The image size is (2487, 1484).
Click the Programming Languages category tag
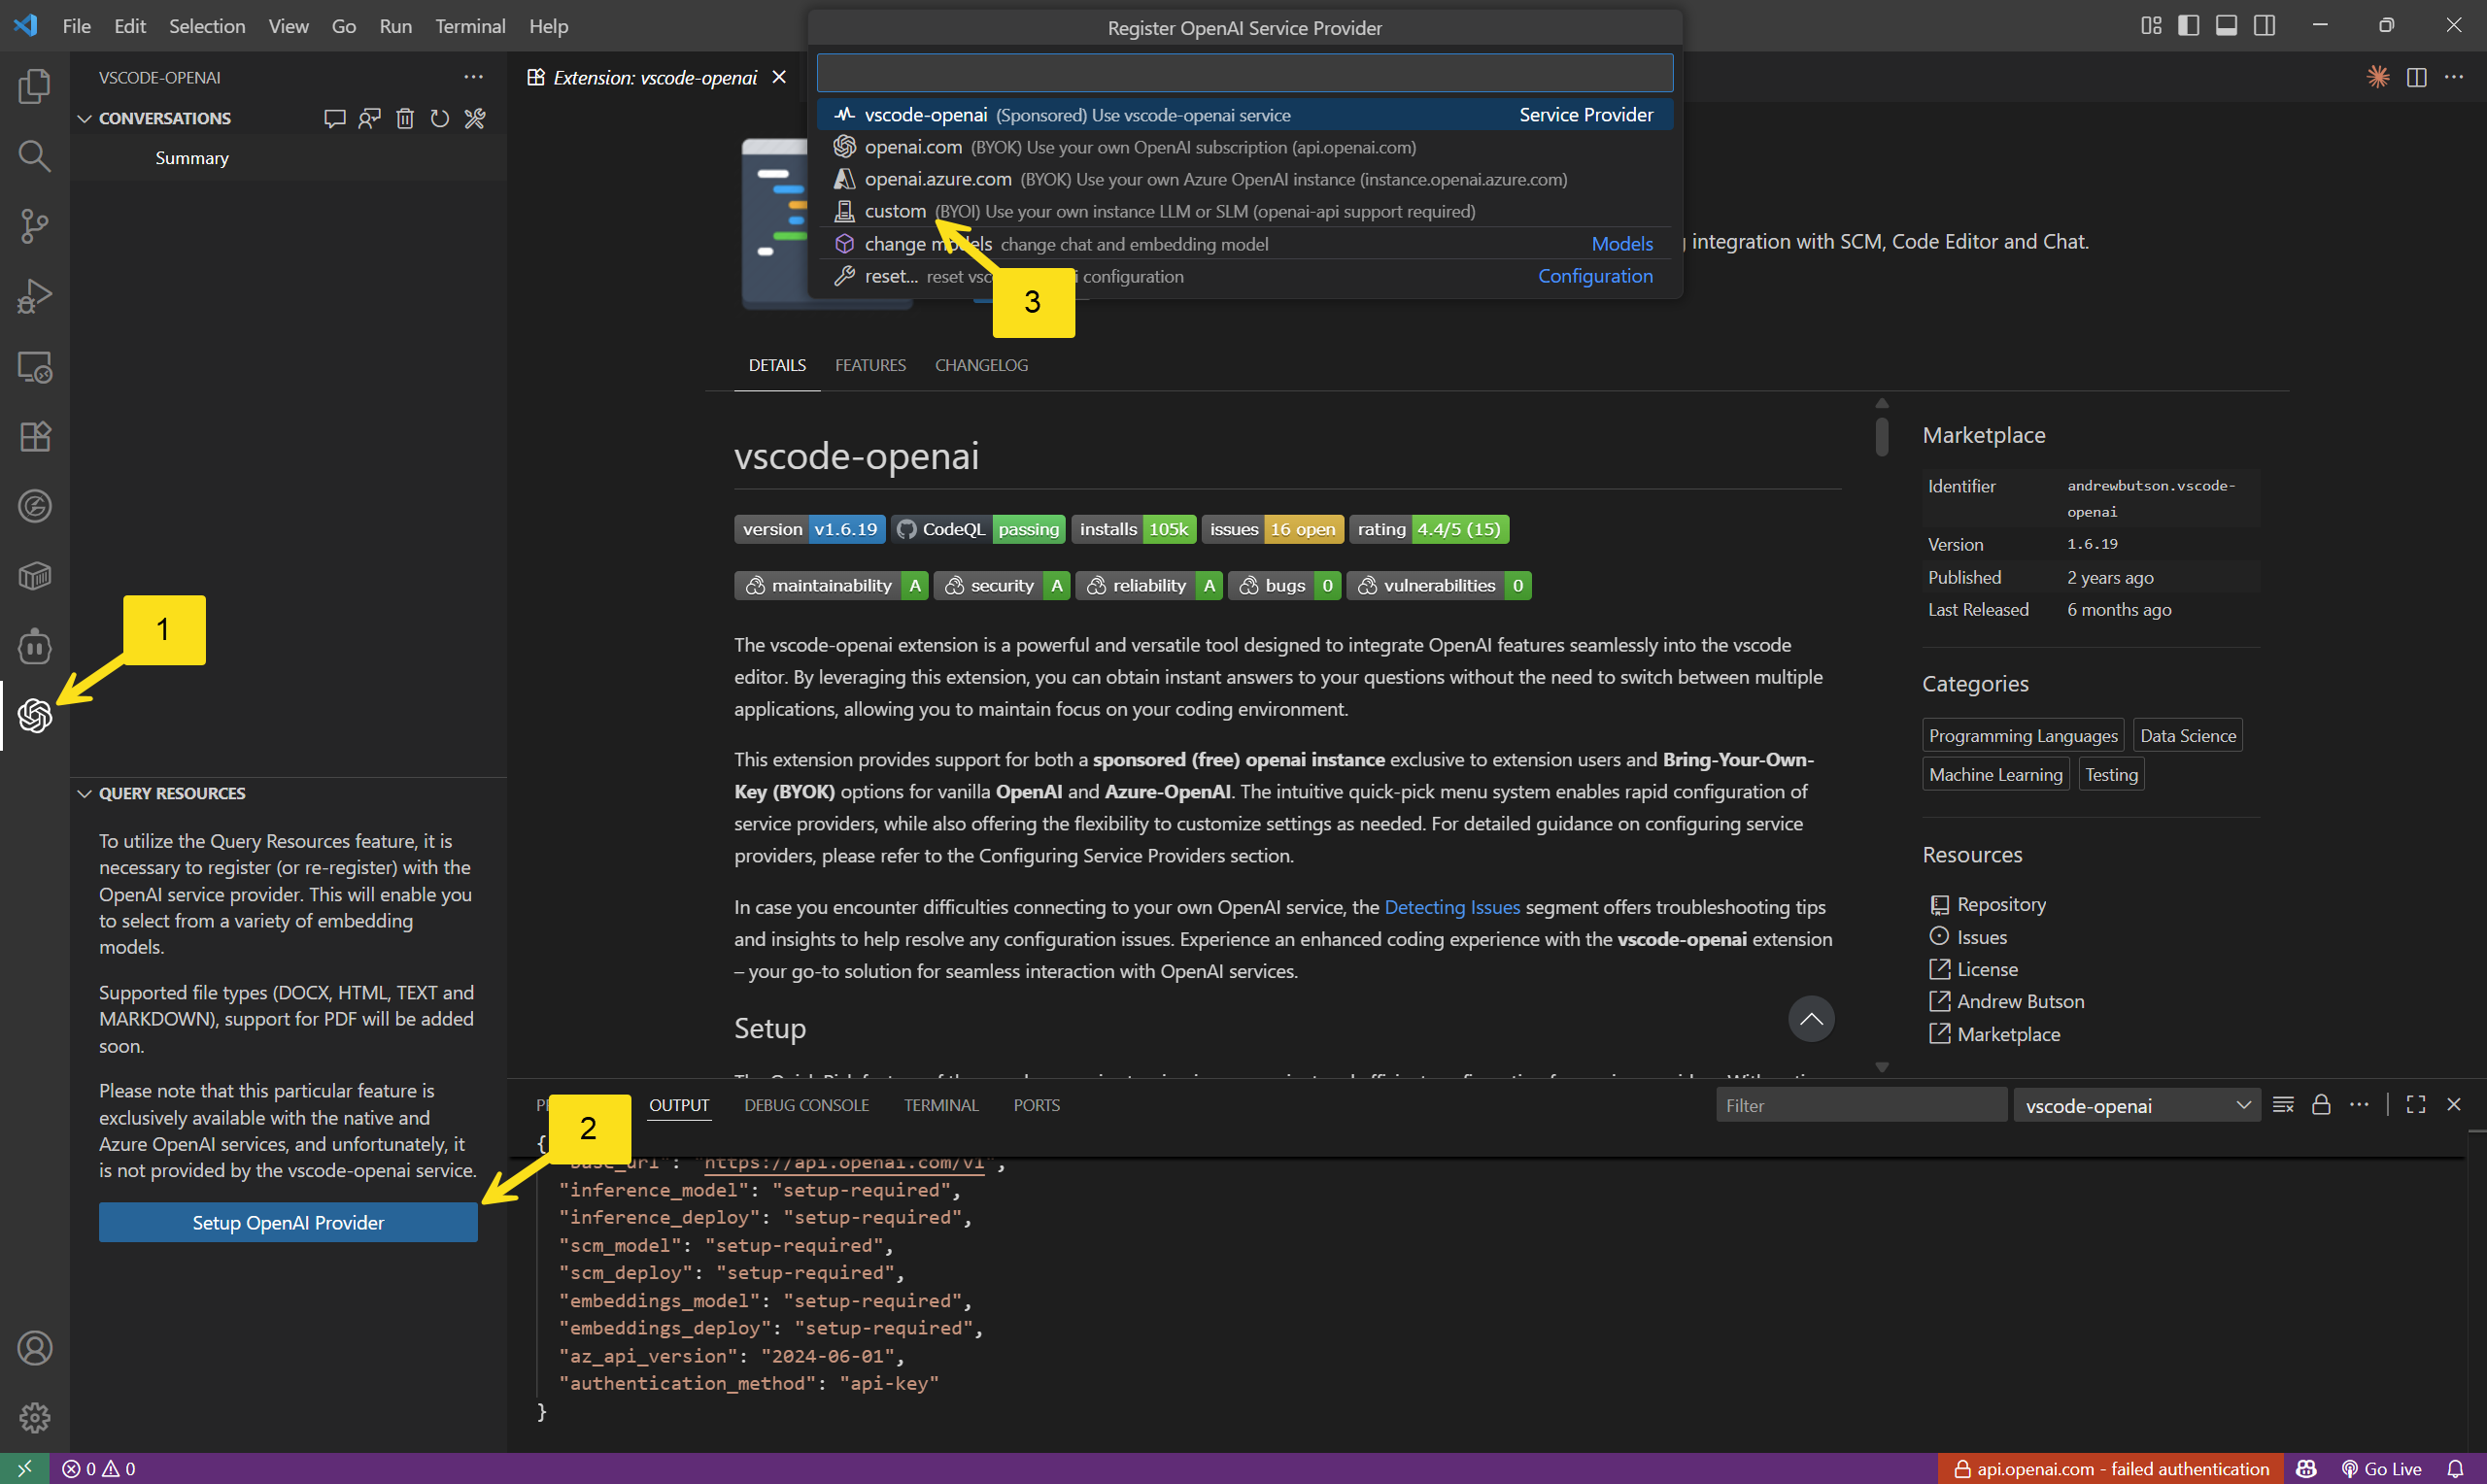pyautogui.click(x=2023, y=735)
